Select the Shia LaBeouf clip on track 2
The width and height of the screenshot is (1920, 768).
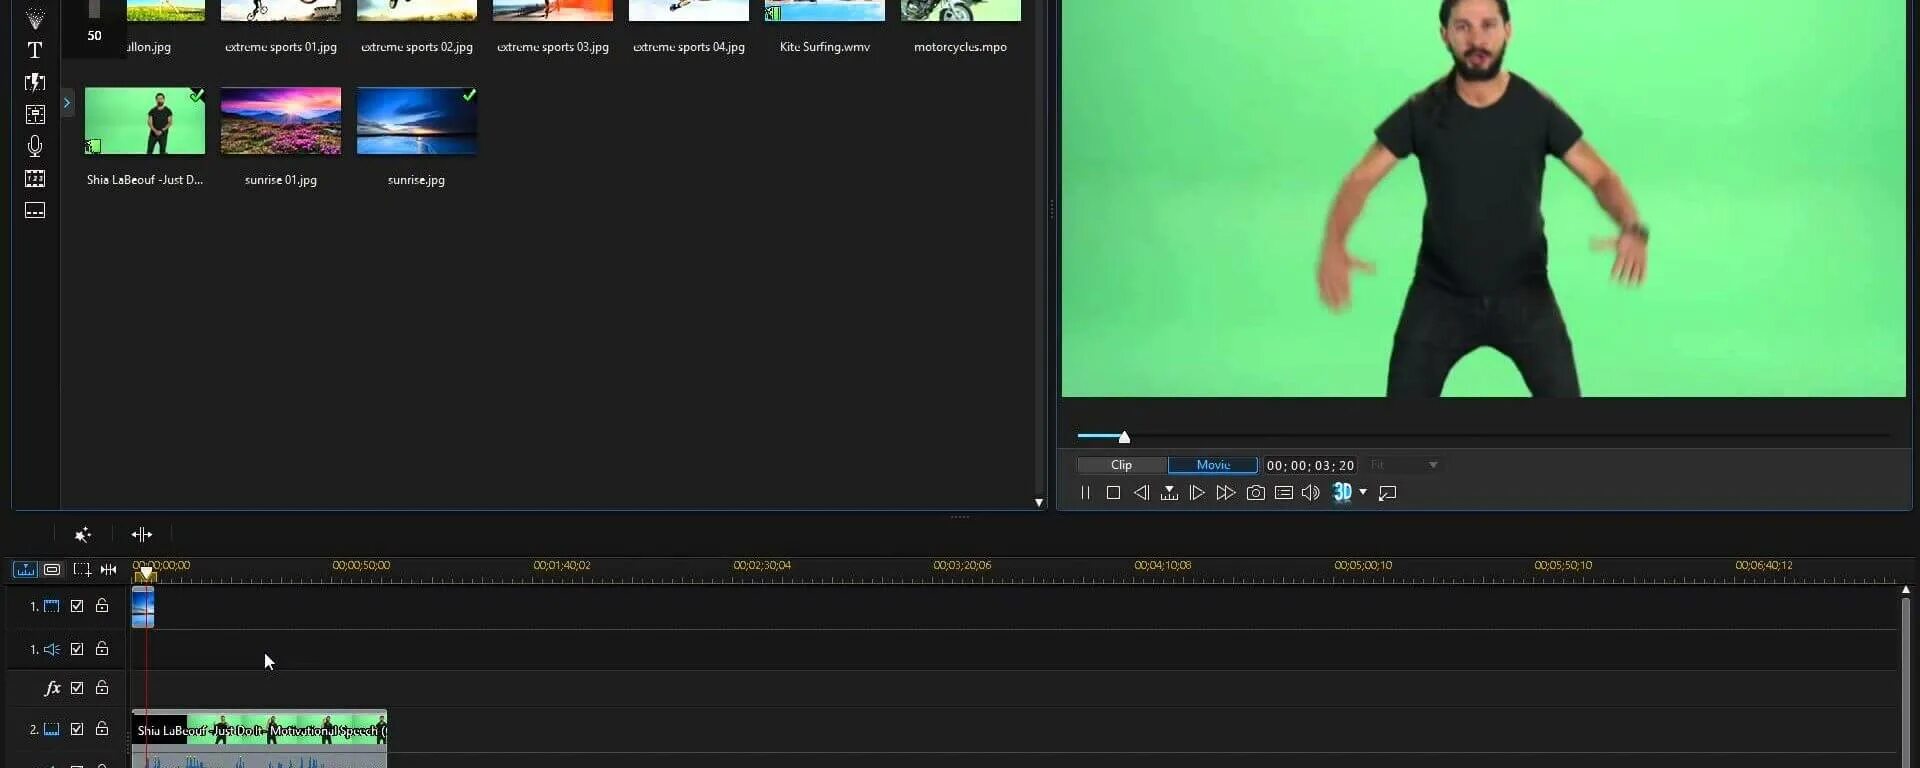259,730
